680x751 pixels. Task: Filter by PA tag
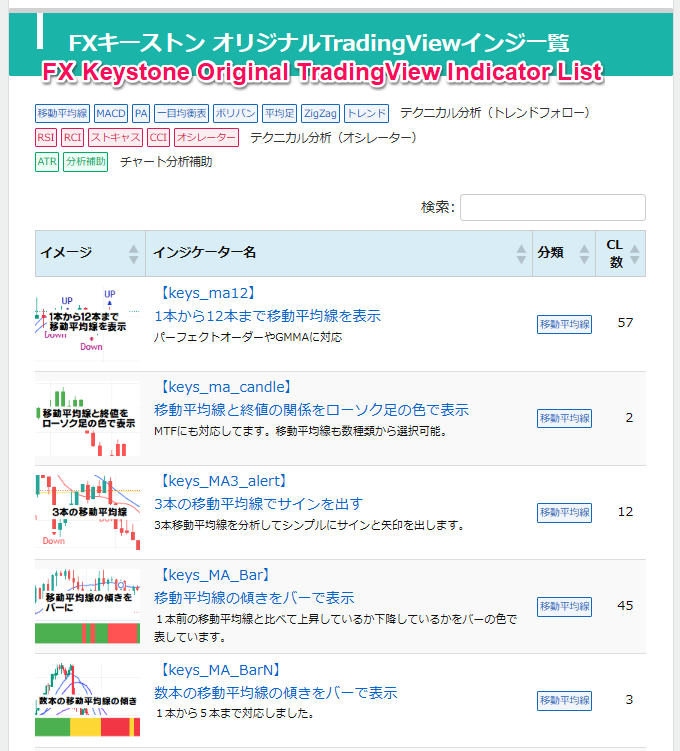click(x=141, y=114)
